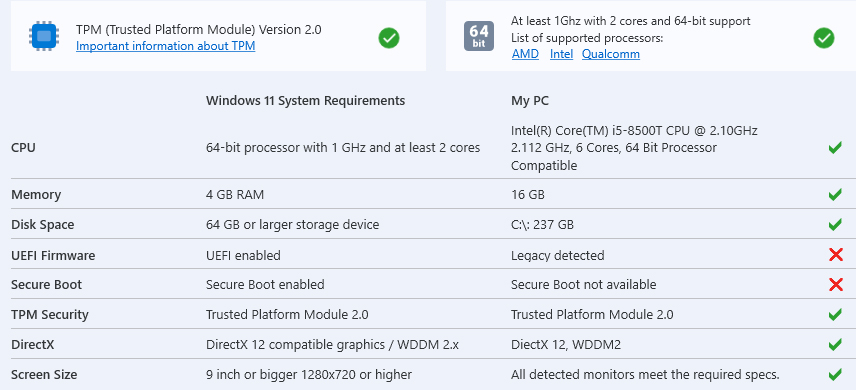Click the My PC column header
This screenshot has width=856, height=390.
click(x=530, y=101)
